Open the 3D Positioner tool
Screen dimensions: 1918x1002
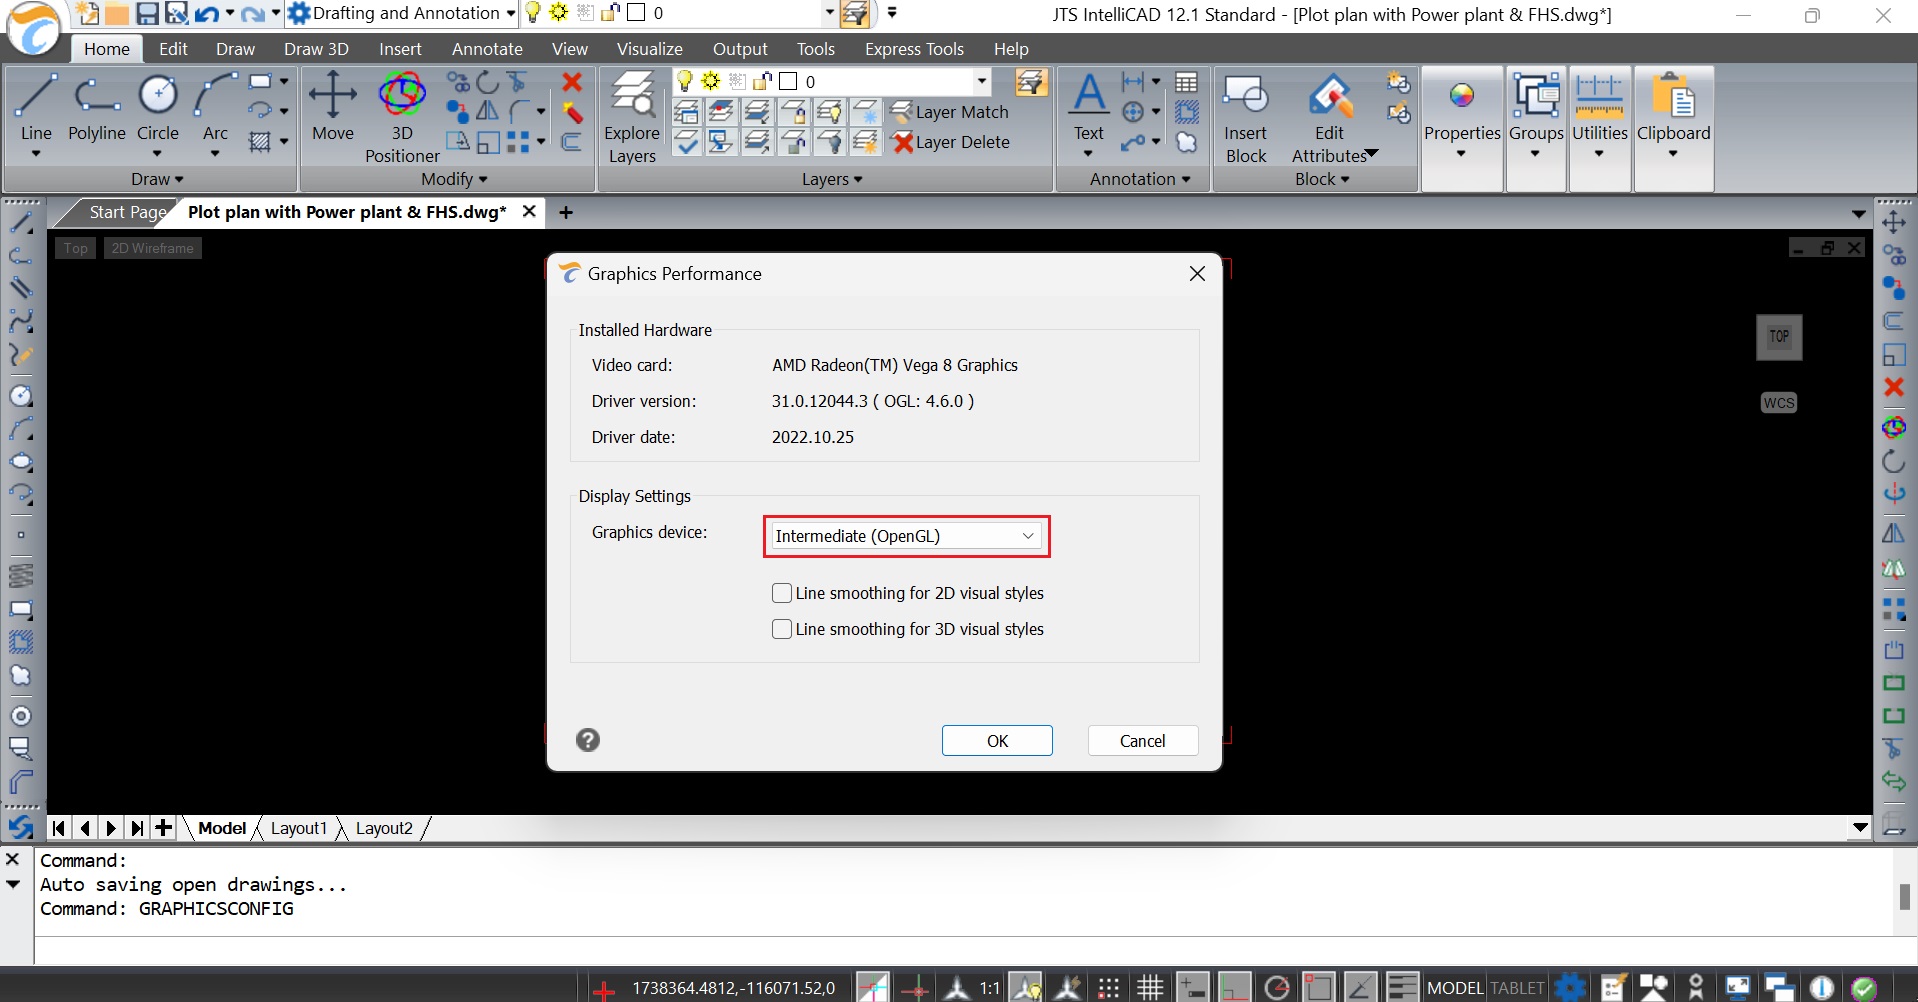402,117
